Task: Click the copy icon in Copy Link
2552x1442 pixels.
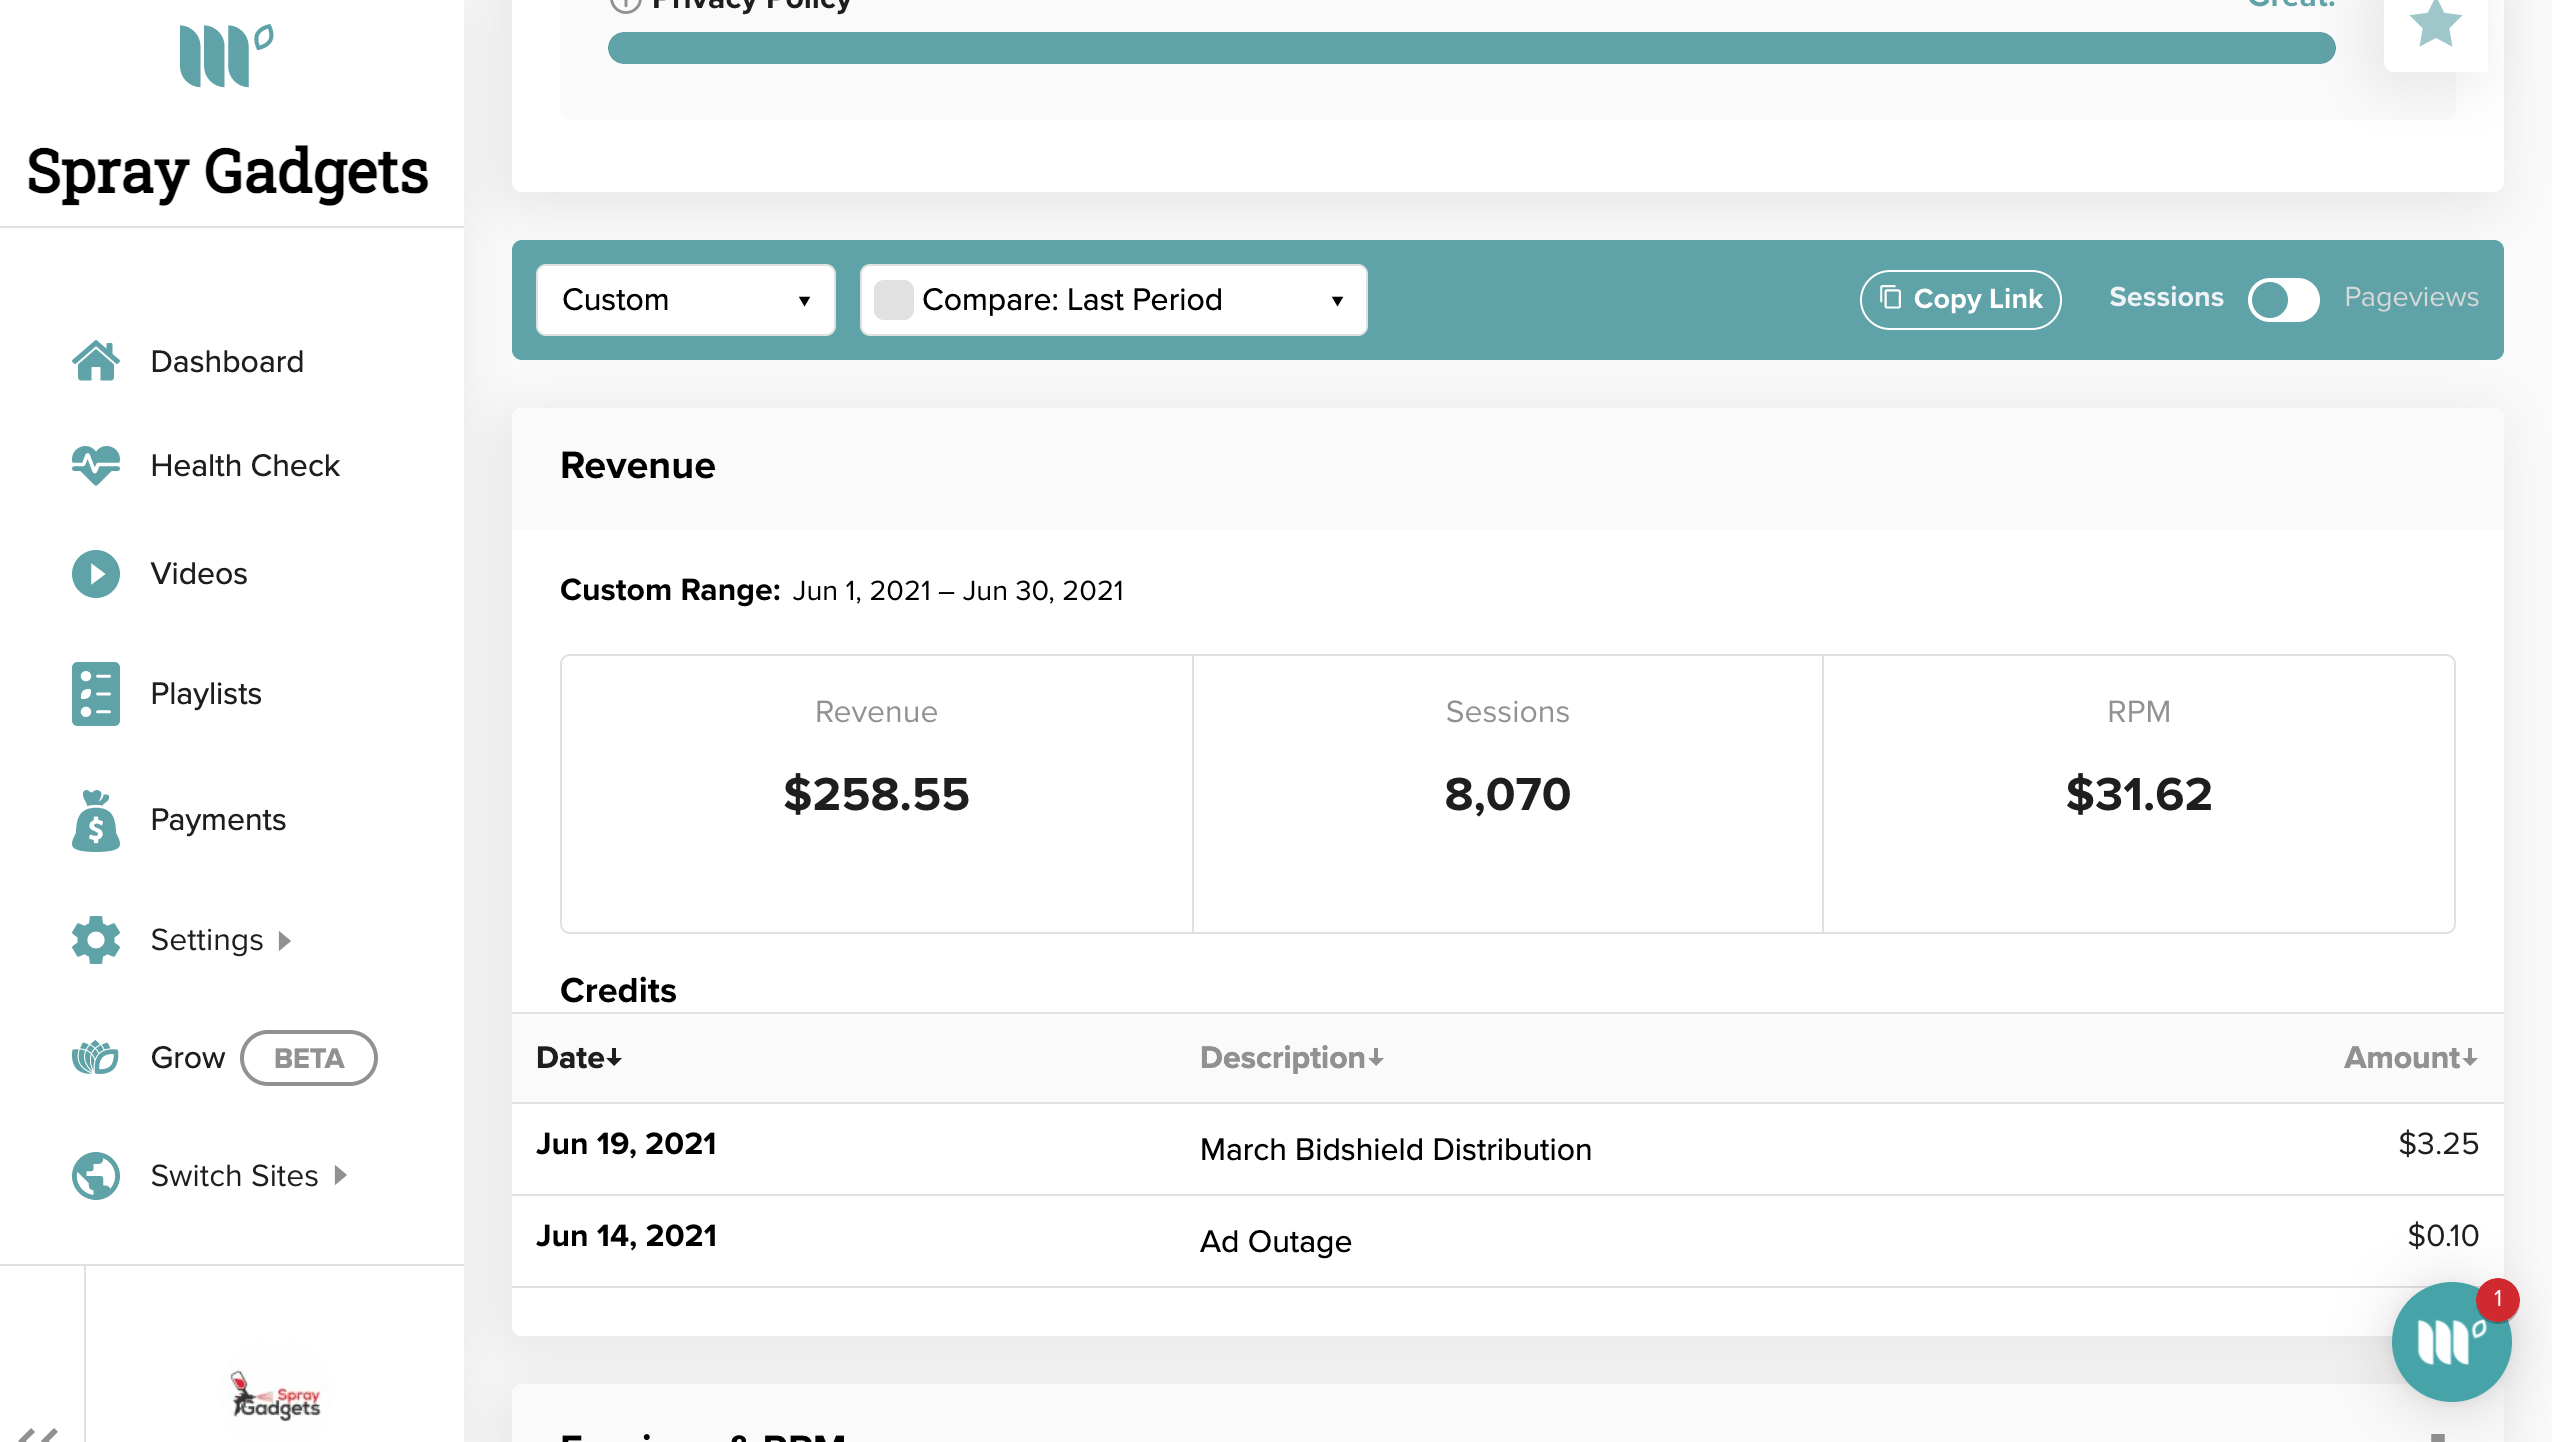Action: (x=1890, y=297)
